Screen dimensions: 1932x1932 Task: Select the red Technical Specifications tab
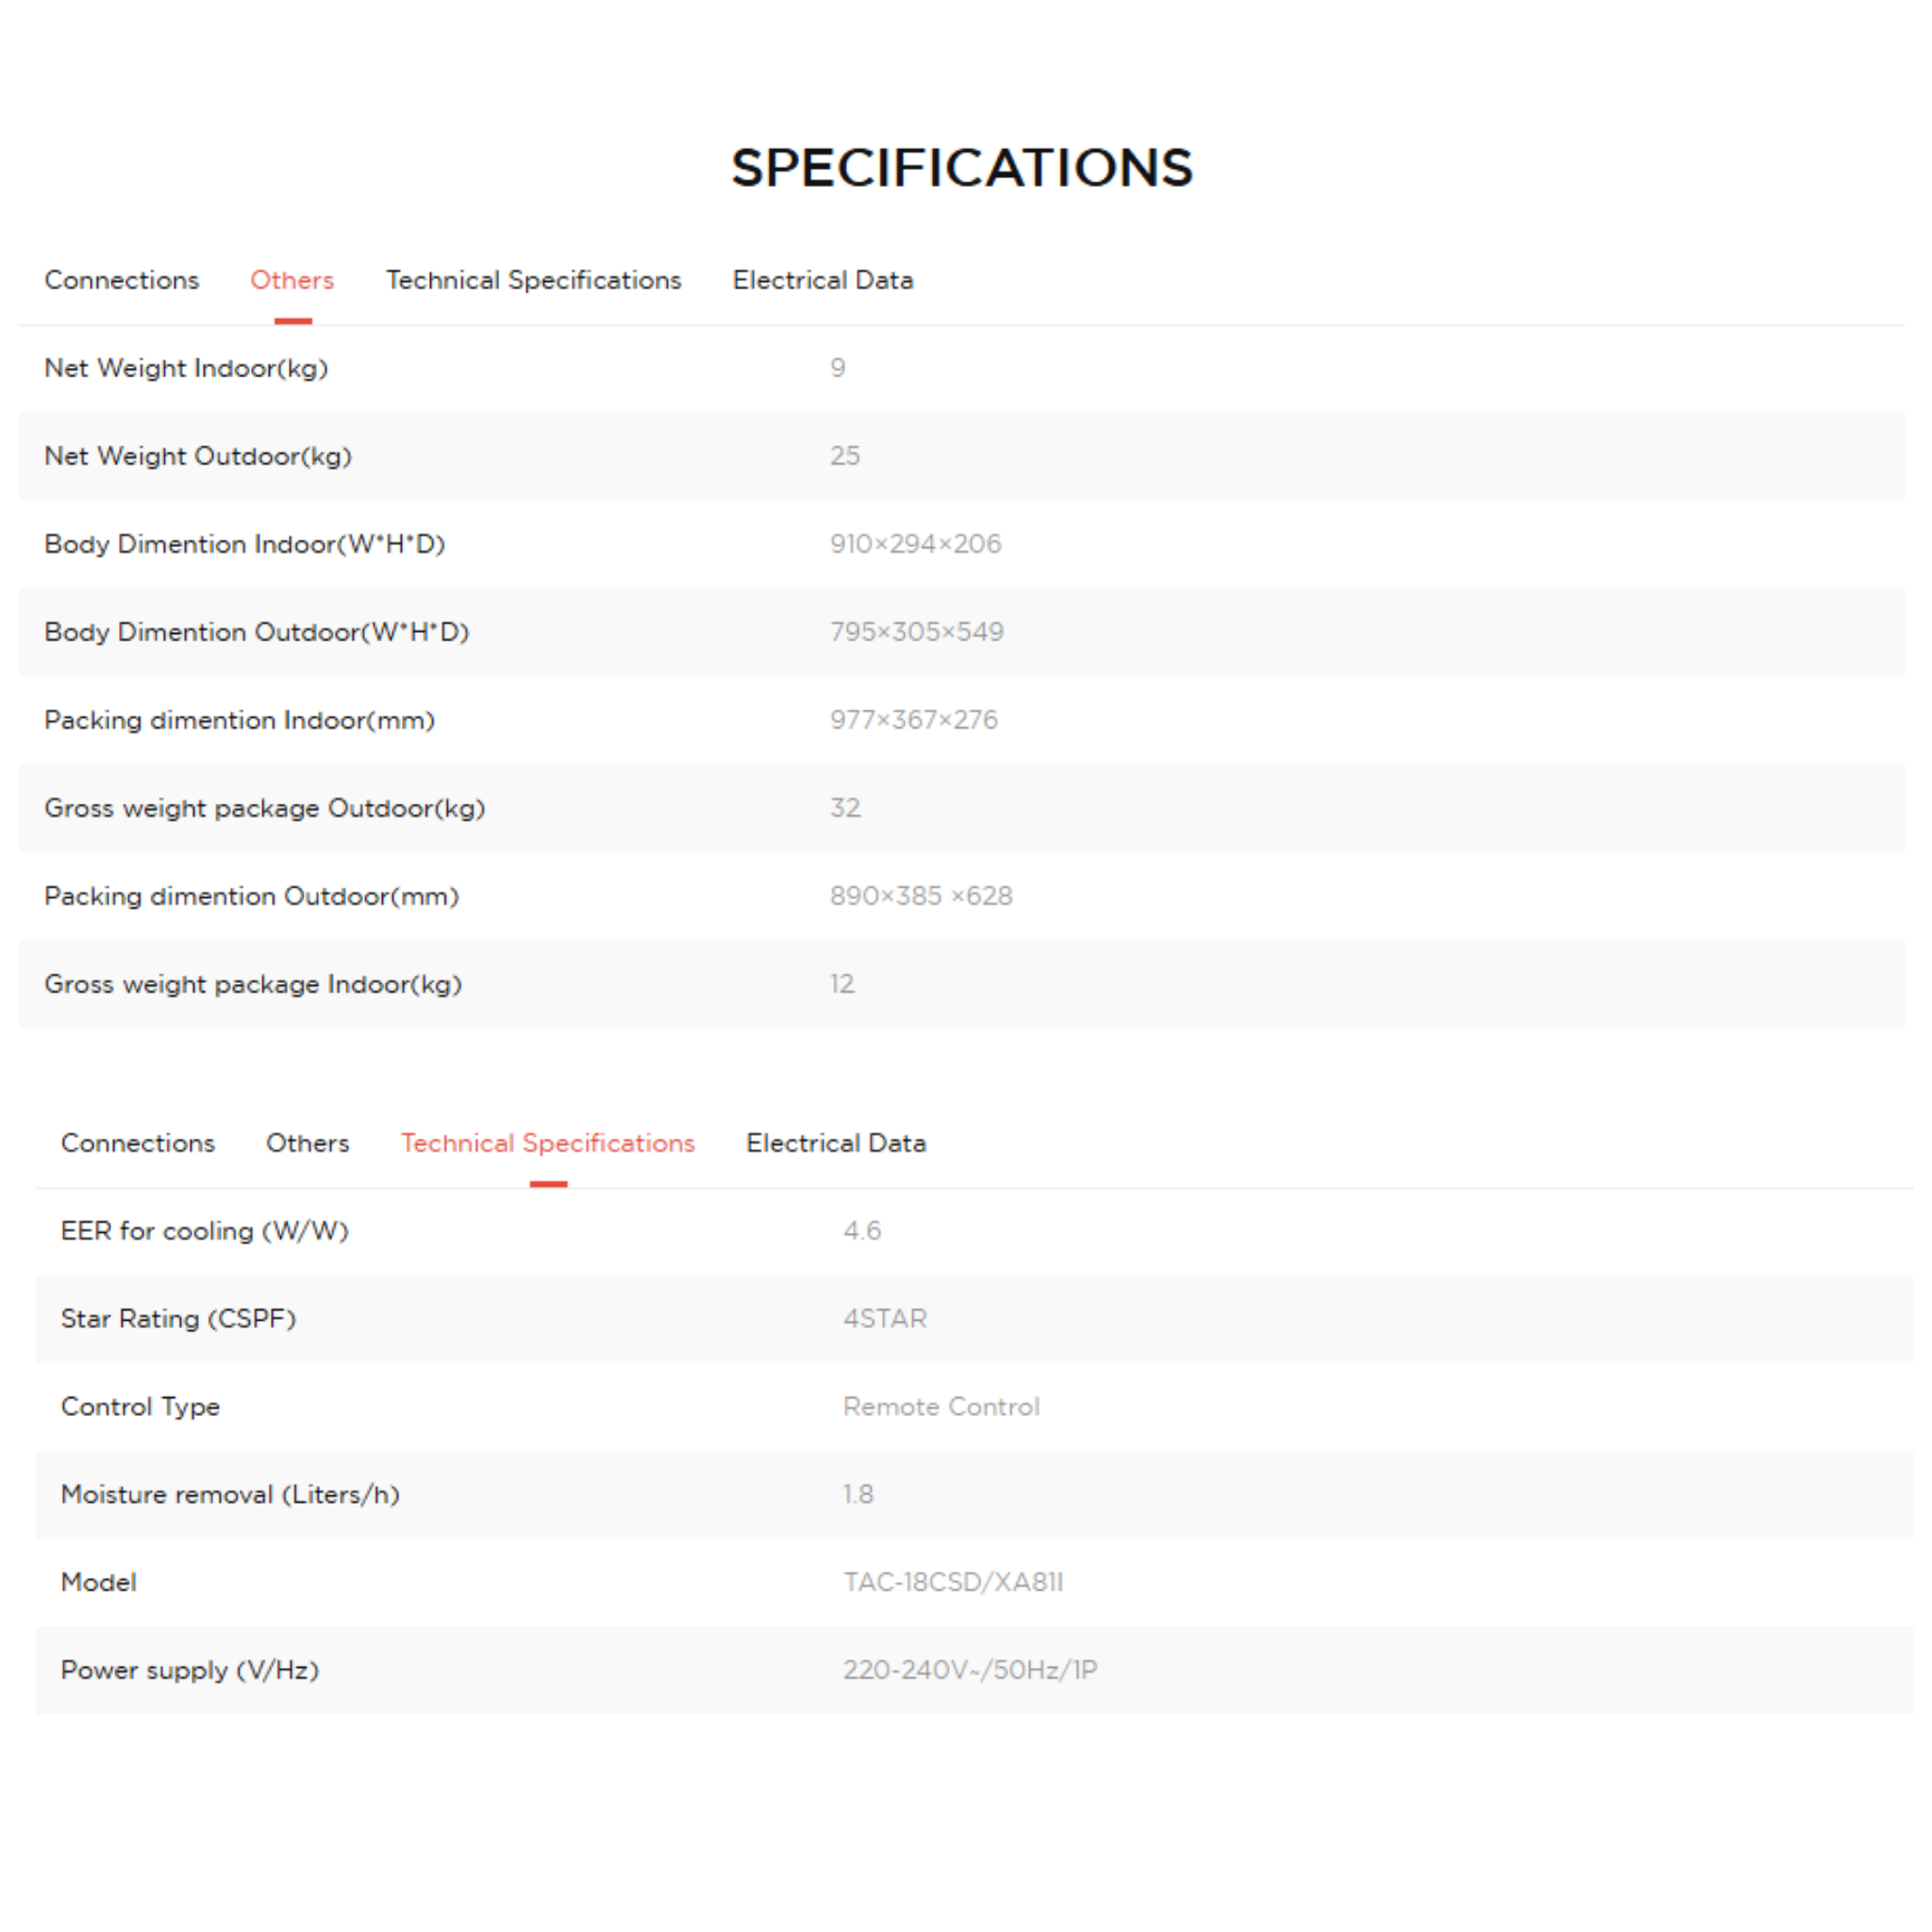(547, 1143)
